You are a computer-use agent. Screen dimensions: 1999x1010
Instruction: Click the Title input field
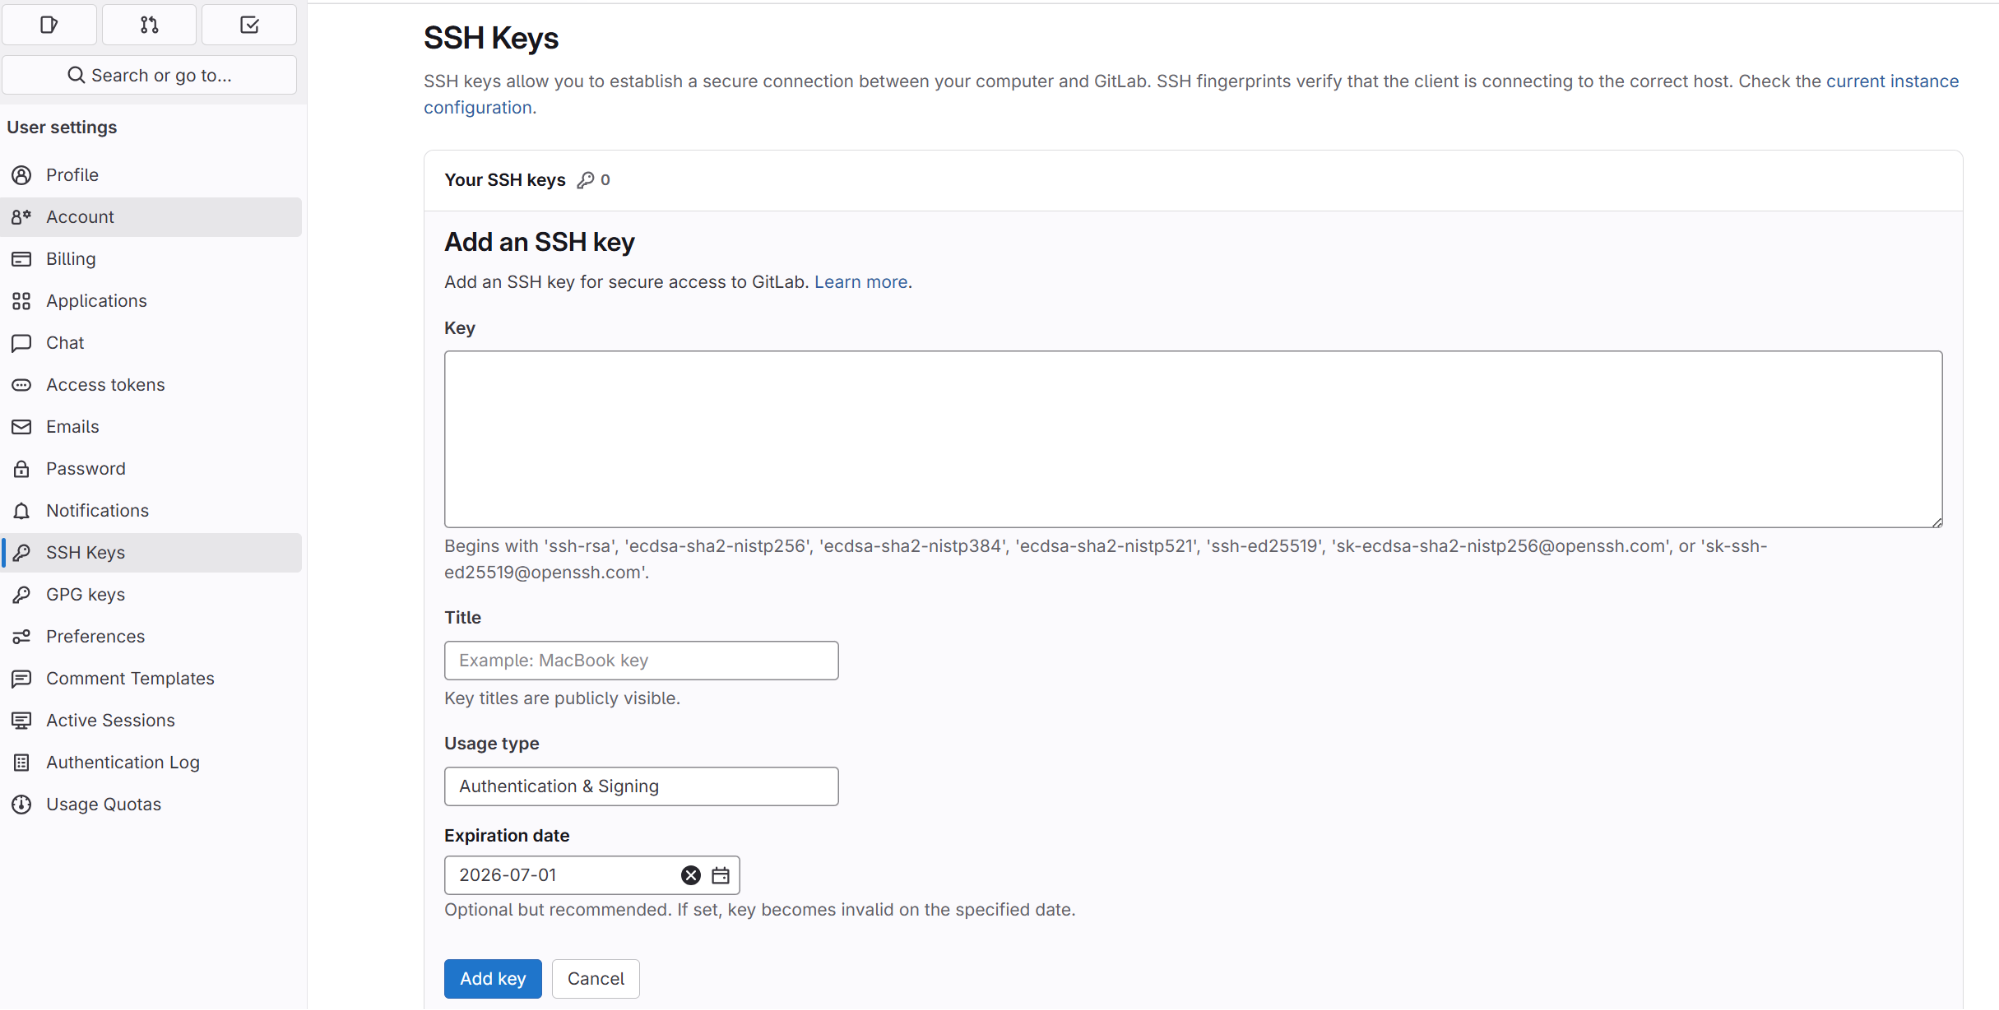pos(641,661)
